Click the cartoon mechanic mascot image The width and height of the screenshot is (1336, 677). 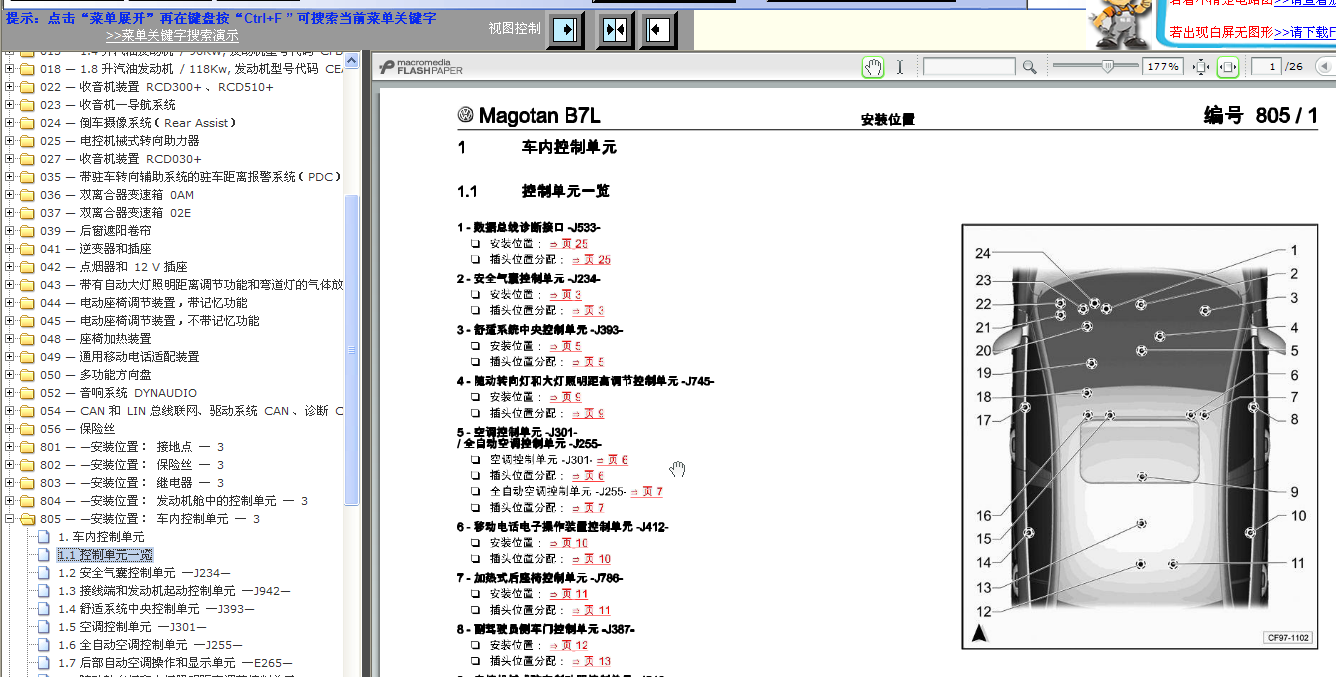(x=1118, y=24)
